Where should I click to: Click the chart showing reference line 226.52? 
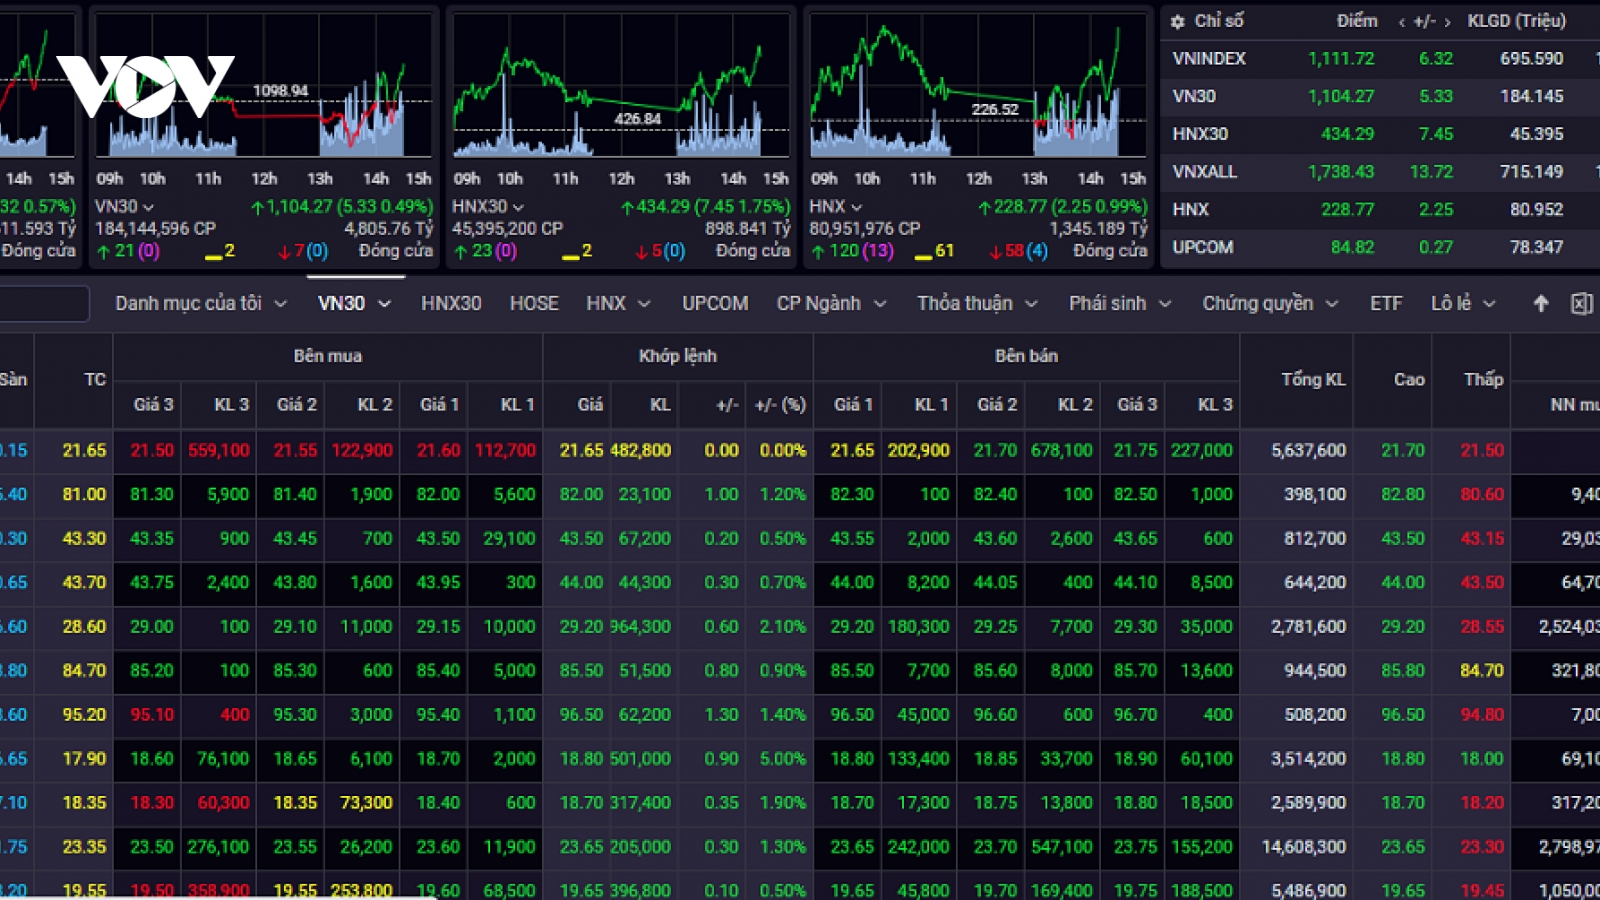978,87
